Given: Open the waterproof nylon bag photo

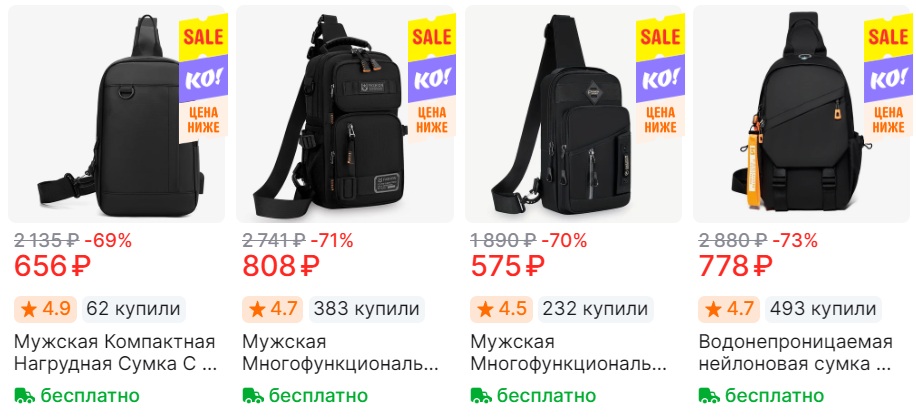Looking at the screenshot, I should tap(801, 114).
